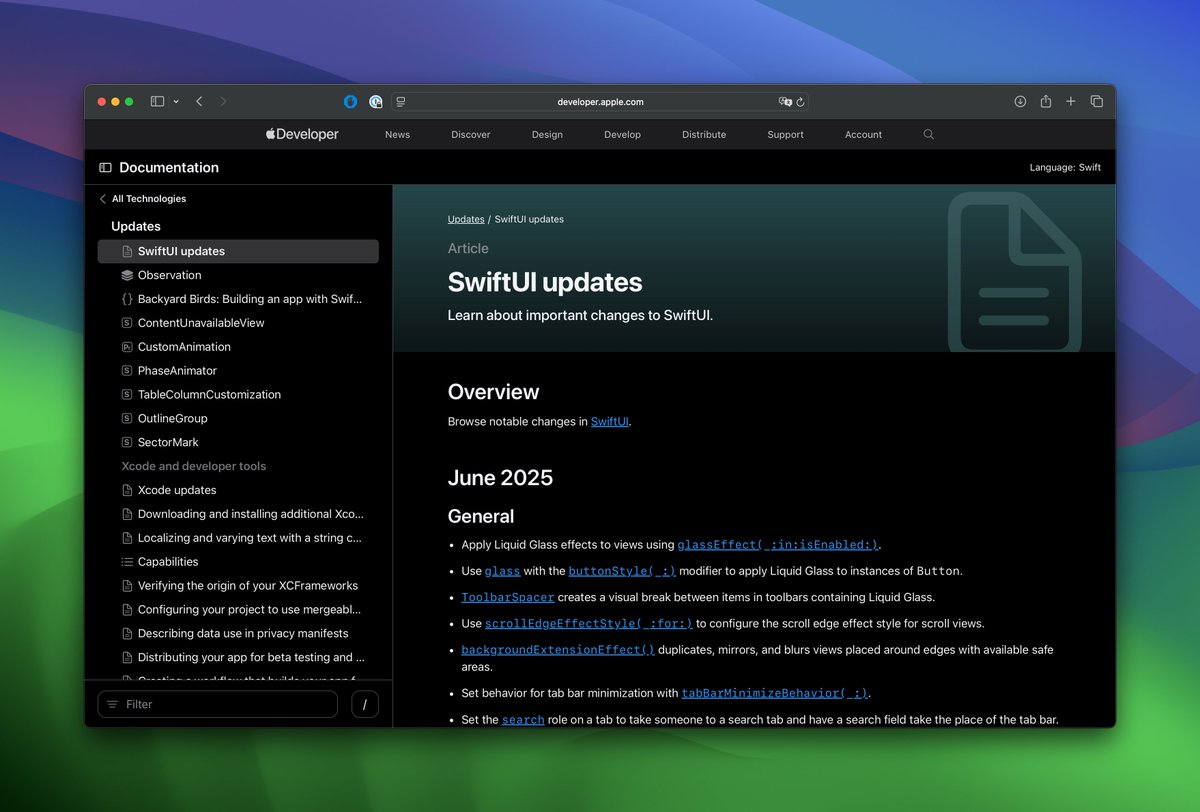Screen dimensions: 1200x812
Task: Open the Account menu item
Action: pyautogui.click(x=863, y=134)
